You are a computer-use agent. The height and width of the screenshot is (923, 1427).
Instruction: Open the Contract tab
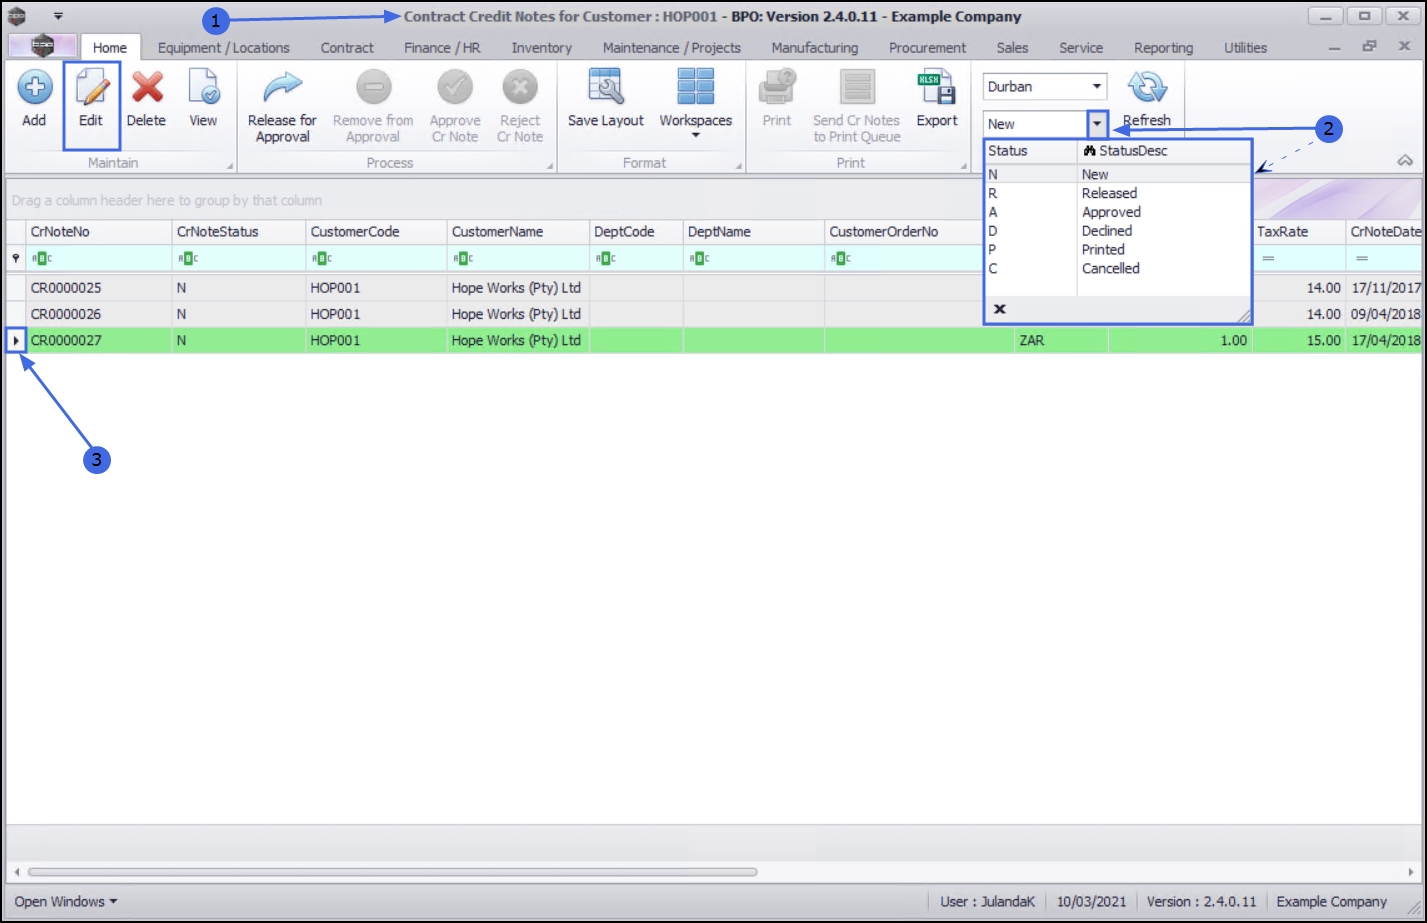tap(347, 47)
